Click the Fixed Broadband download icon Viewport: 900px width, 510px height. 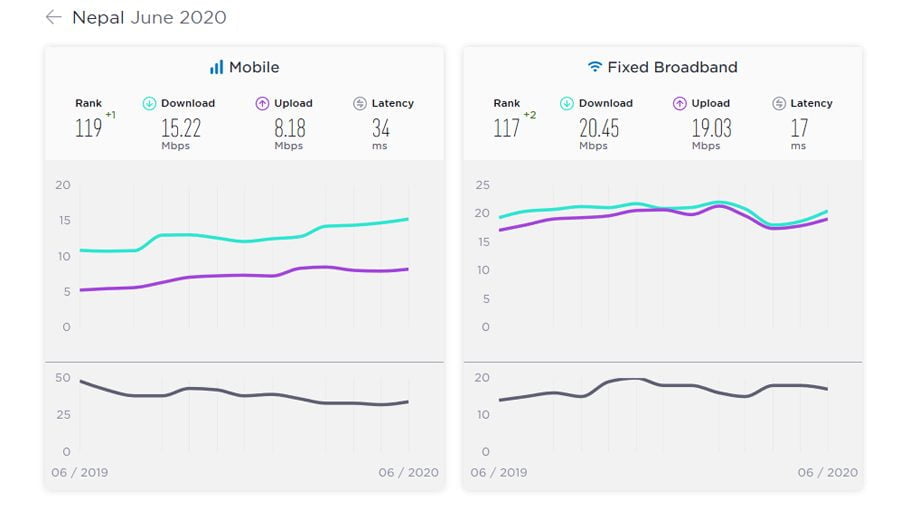coord(567,103)
